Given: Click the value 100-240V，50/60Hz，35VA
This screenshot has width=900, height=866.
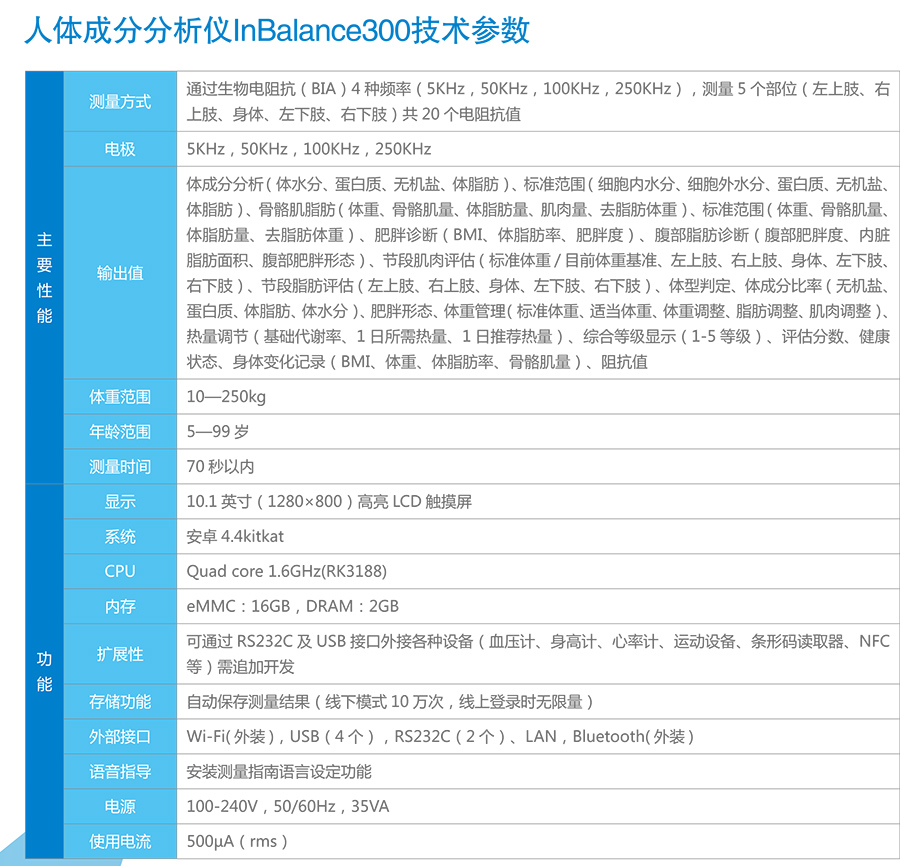Looking at the screenshot, I should (288, 806).
